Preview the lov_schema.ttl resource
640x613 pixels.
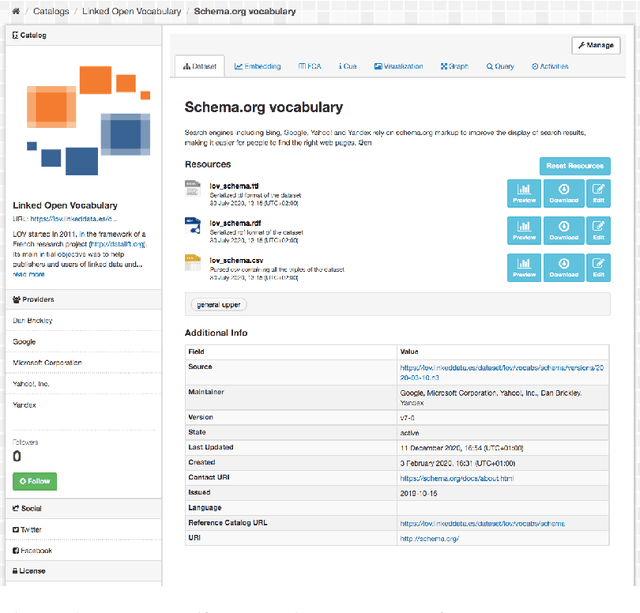524,192
